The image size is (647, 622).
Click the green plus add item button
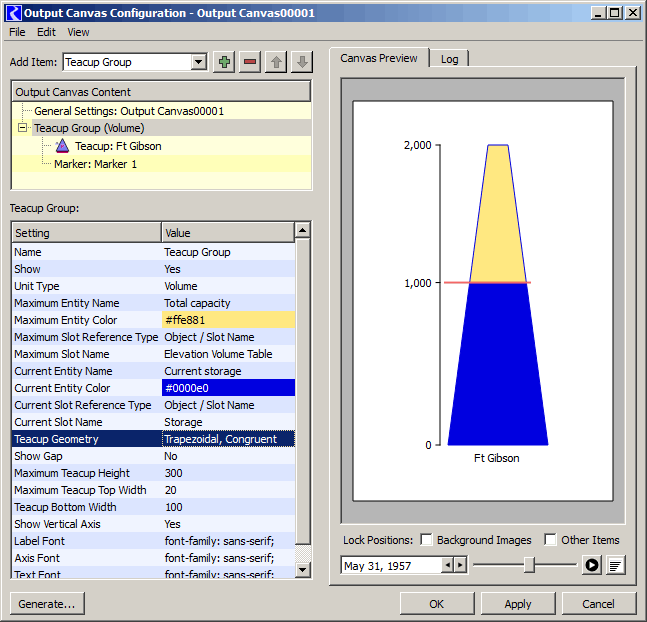point(224,62)
